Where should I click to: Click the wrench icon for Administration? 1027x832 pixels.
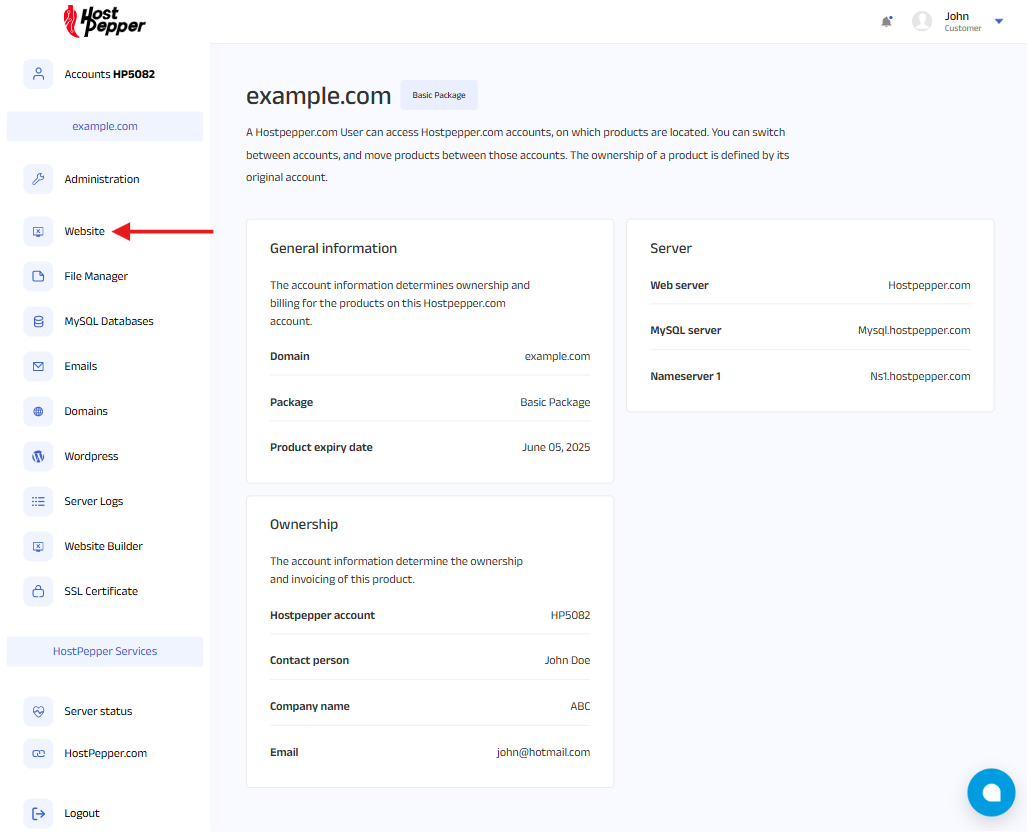pyautogui.click(x=38, y=179)
